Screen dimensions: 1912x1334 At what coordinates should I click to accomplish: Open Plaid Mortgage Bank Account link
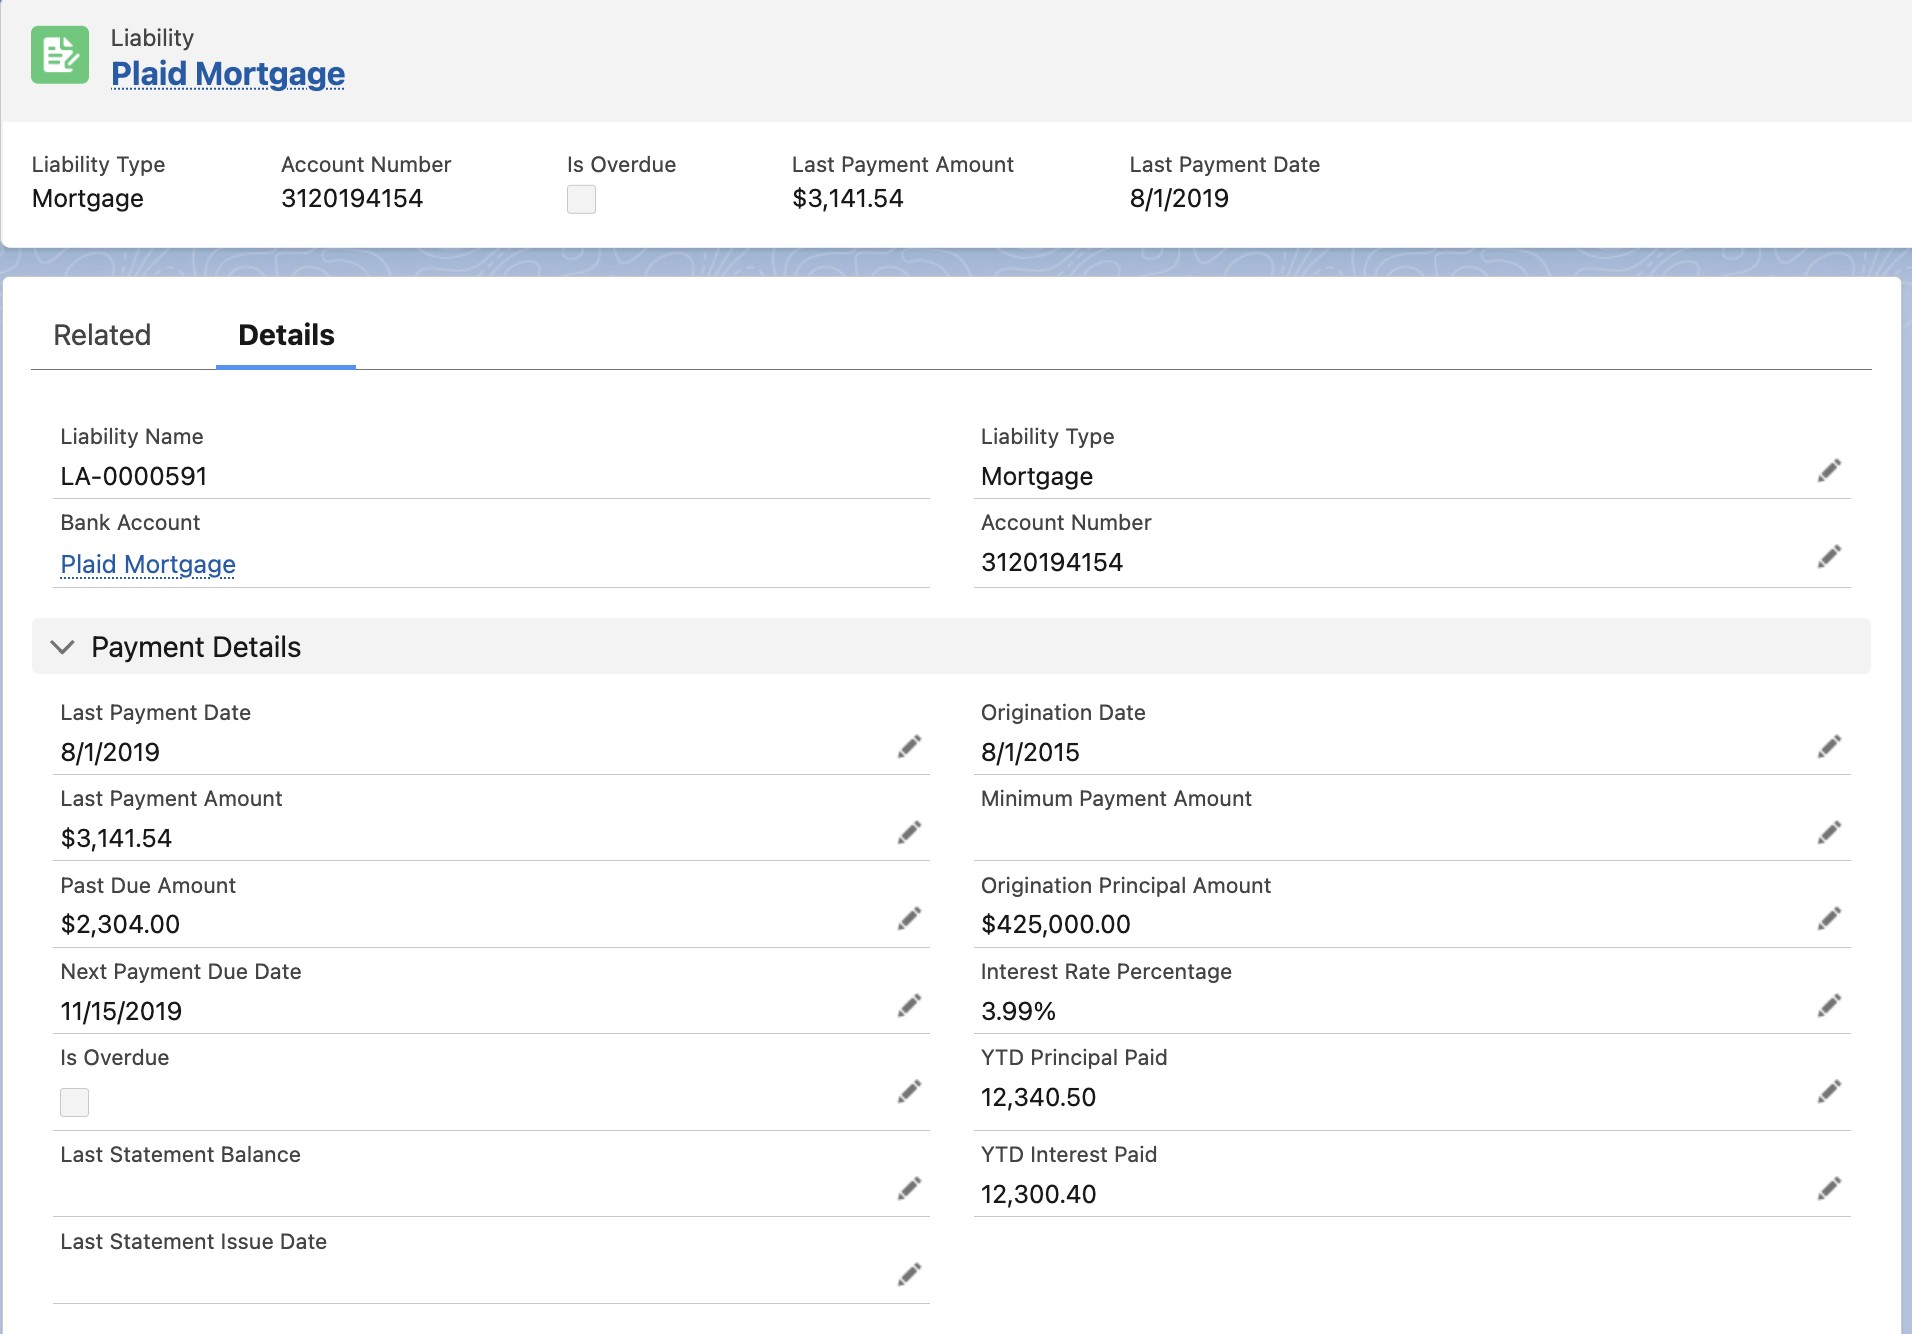148,565
